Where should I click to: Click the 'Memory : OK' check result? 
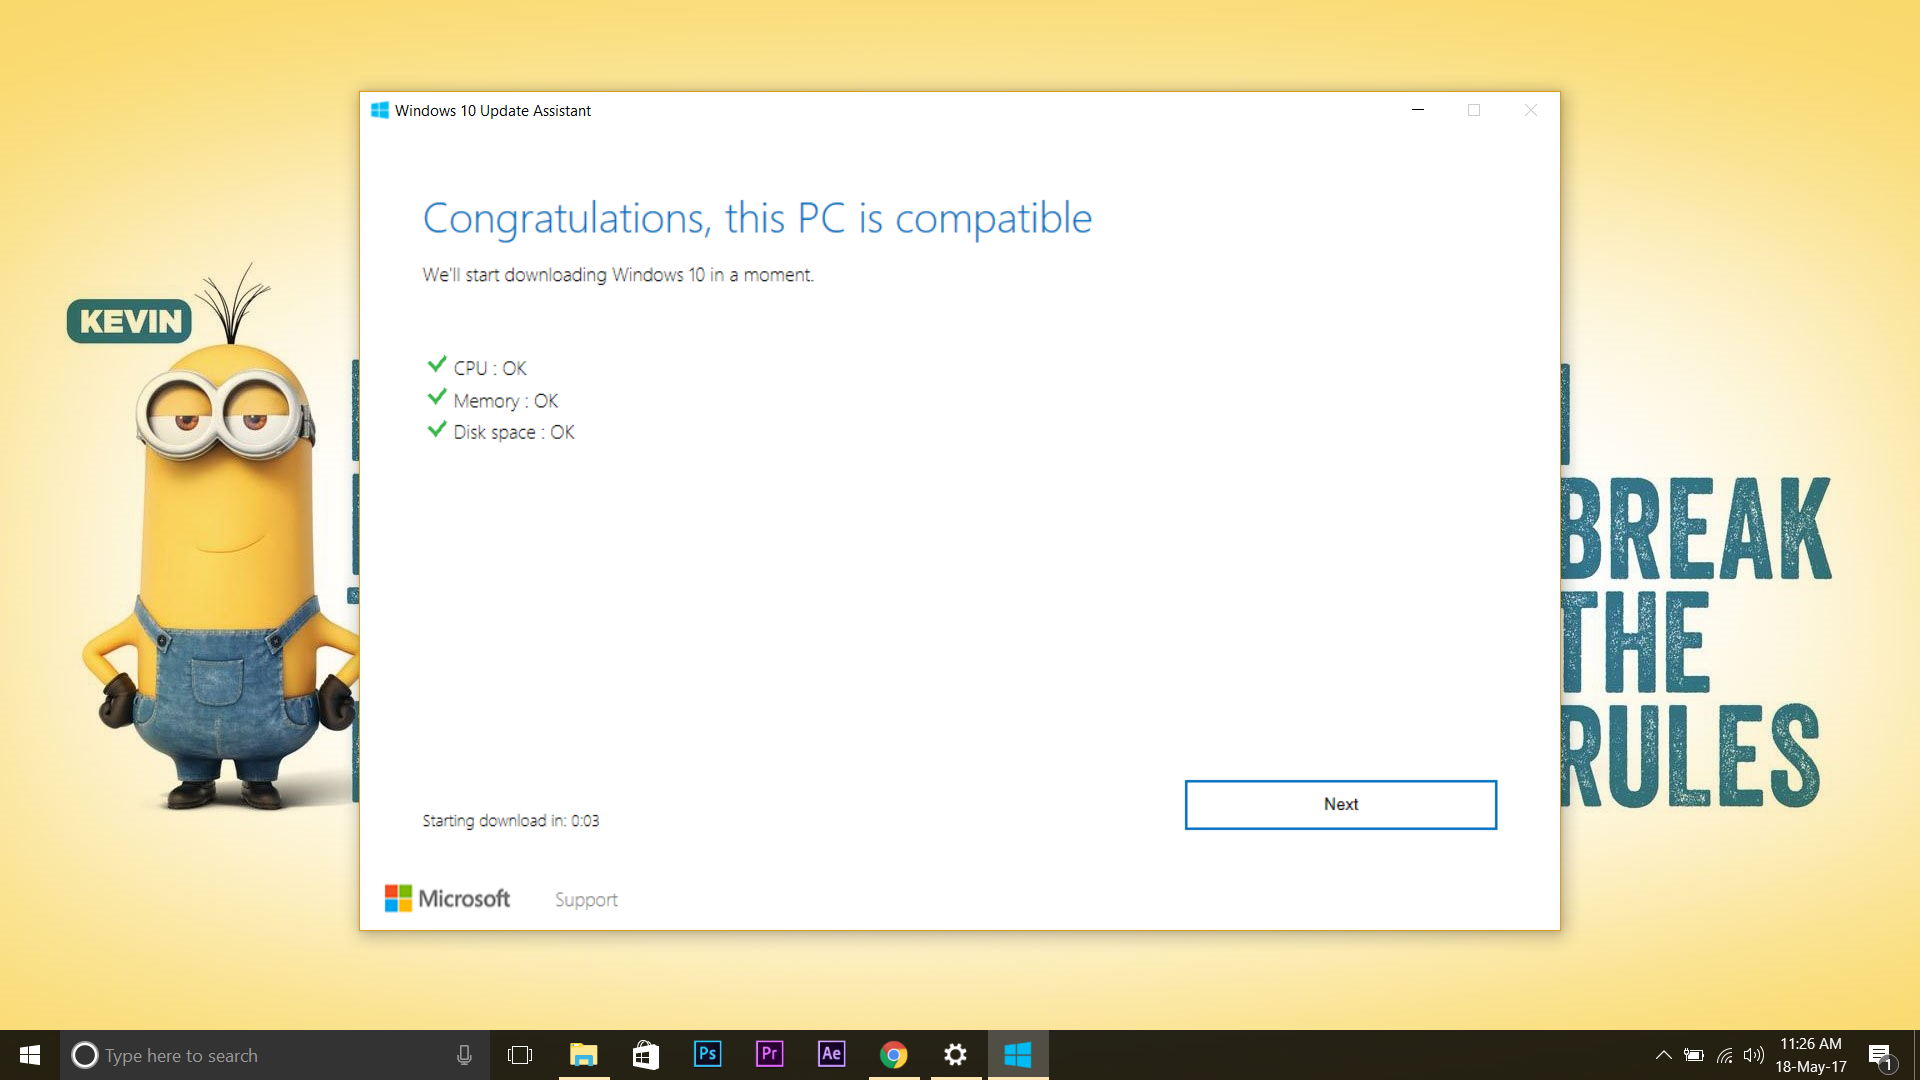click(x=506, y=401)
